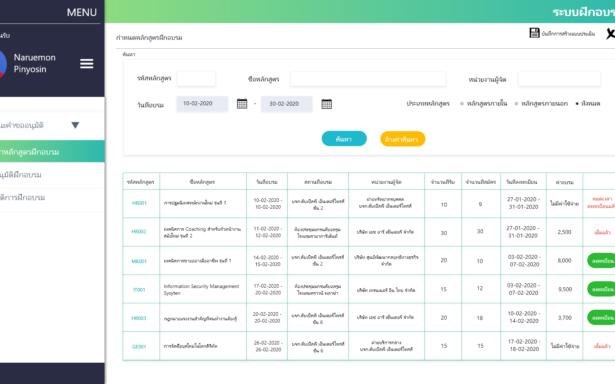This screenshot has height=384, width=615.
Task: Click the training fee cell 3,700
Action: 565,318
